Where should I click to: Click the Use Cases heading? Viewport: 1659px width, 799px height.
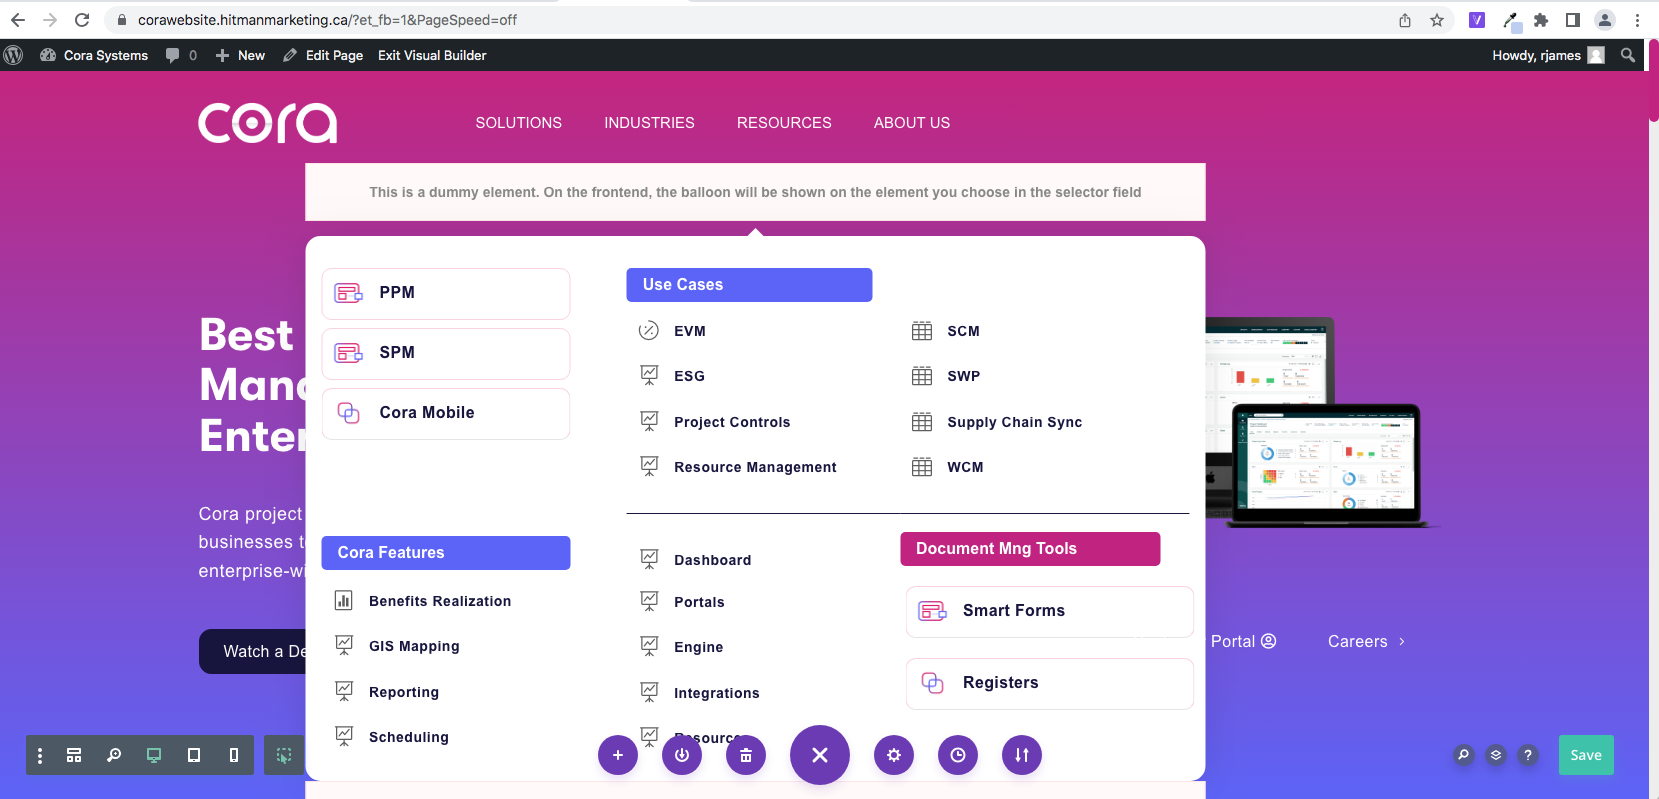pos(749,284)
